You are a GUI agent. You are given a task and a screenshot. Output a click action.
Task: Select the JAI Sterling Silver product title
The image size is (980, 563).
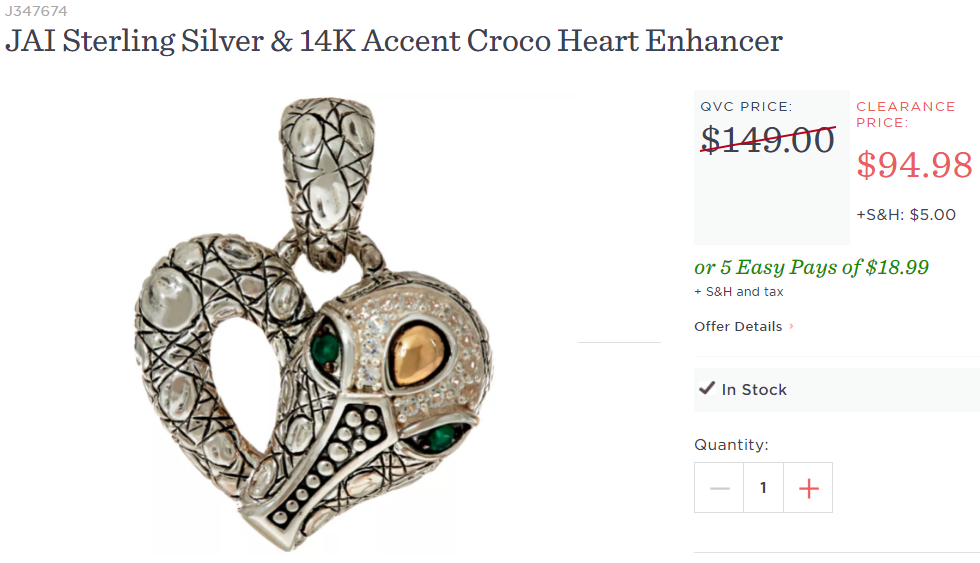pyautogui.click(x=393, y=41)
